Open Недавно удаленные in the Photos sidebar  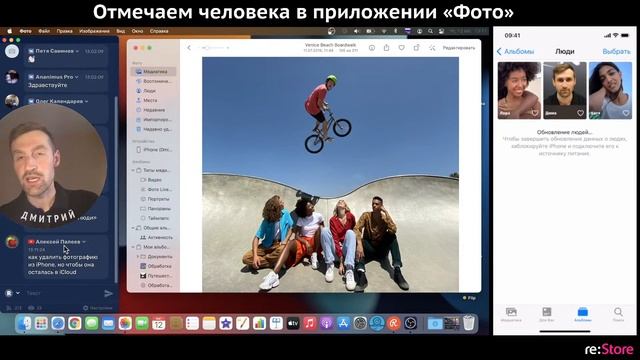pos(153,129)
